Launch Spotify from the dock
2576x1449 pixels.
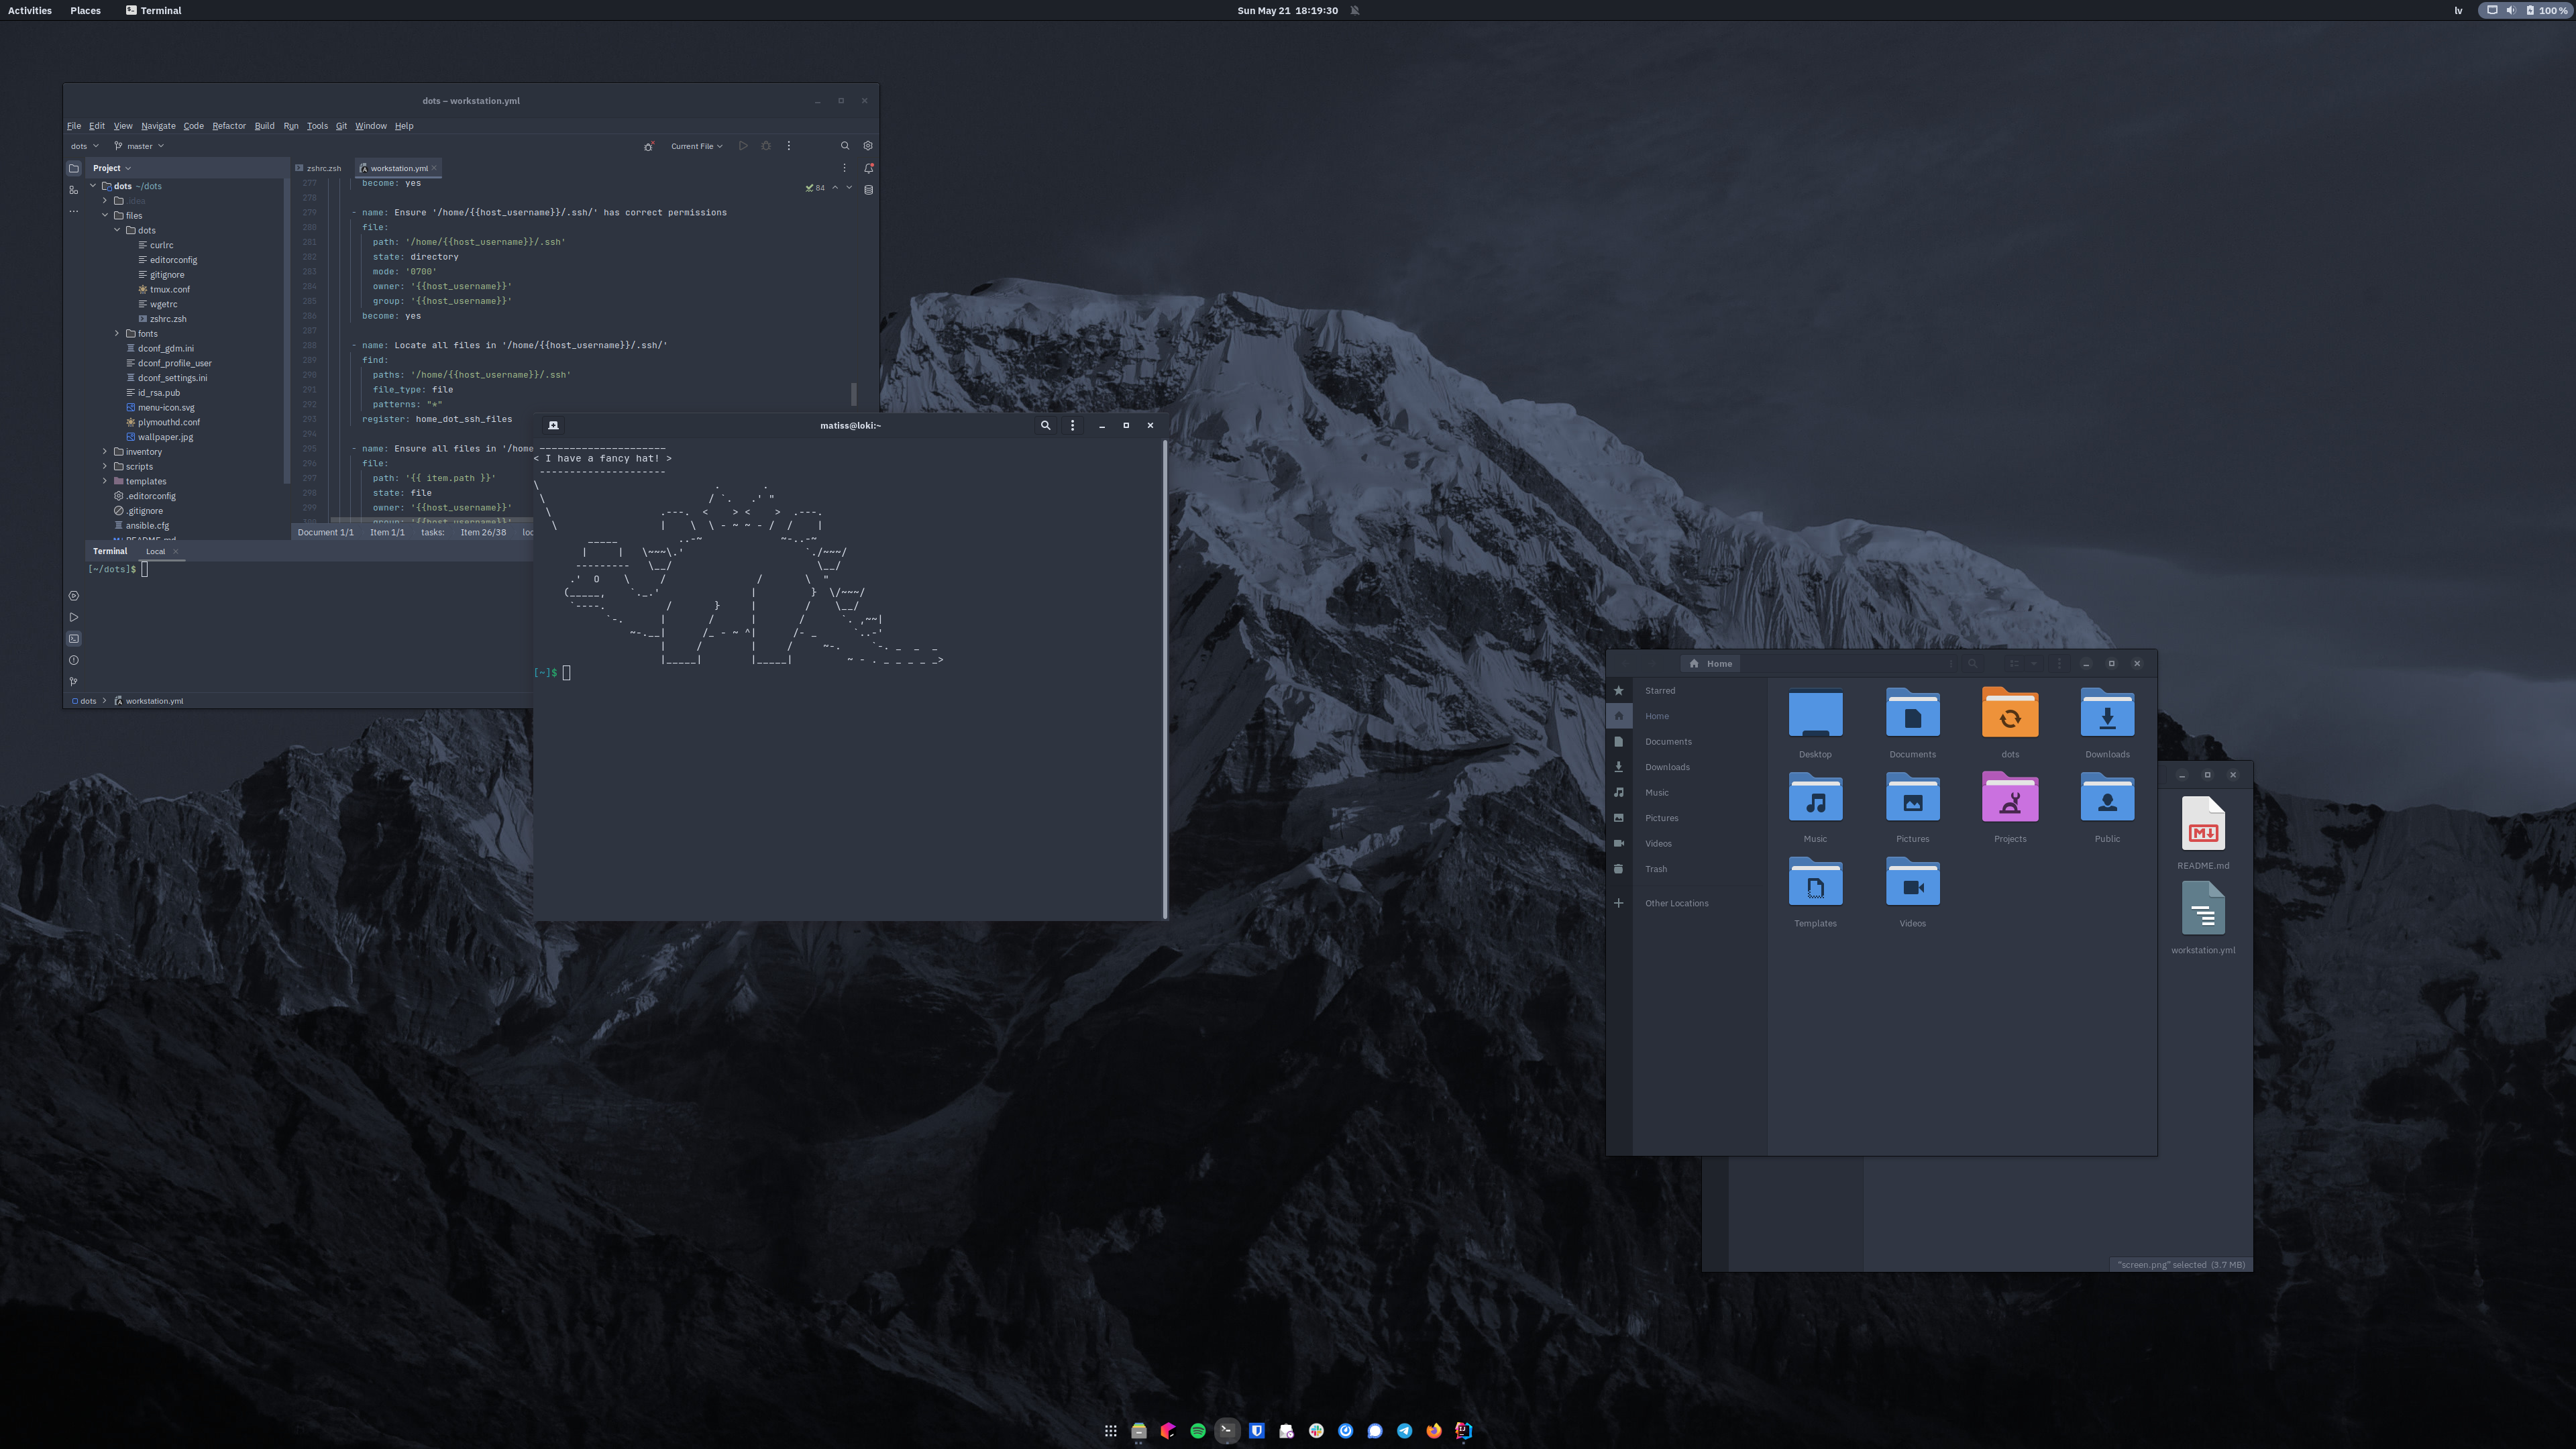click(x=1197, y=1431)
